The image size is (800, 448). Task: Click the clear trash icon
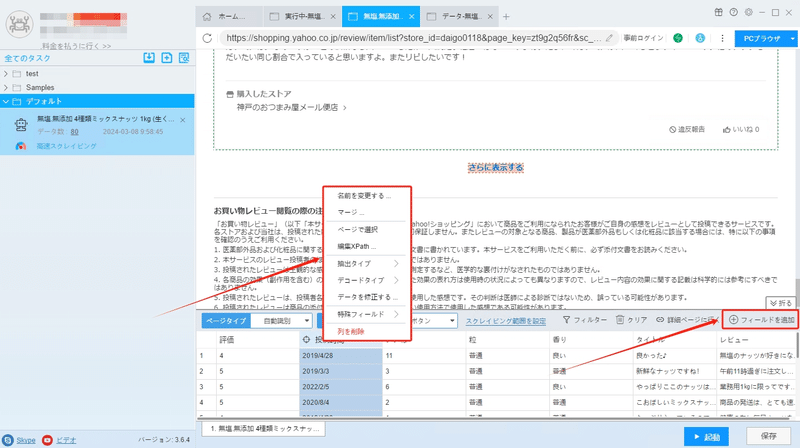pos(620,320)
